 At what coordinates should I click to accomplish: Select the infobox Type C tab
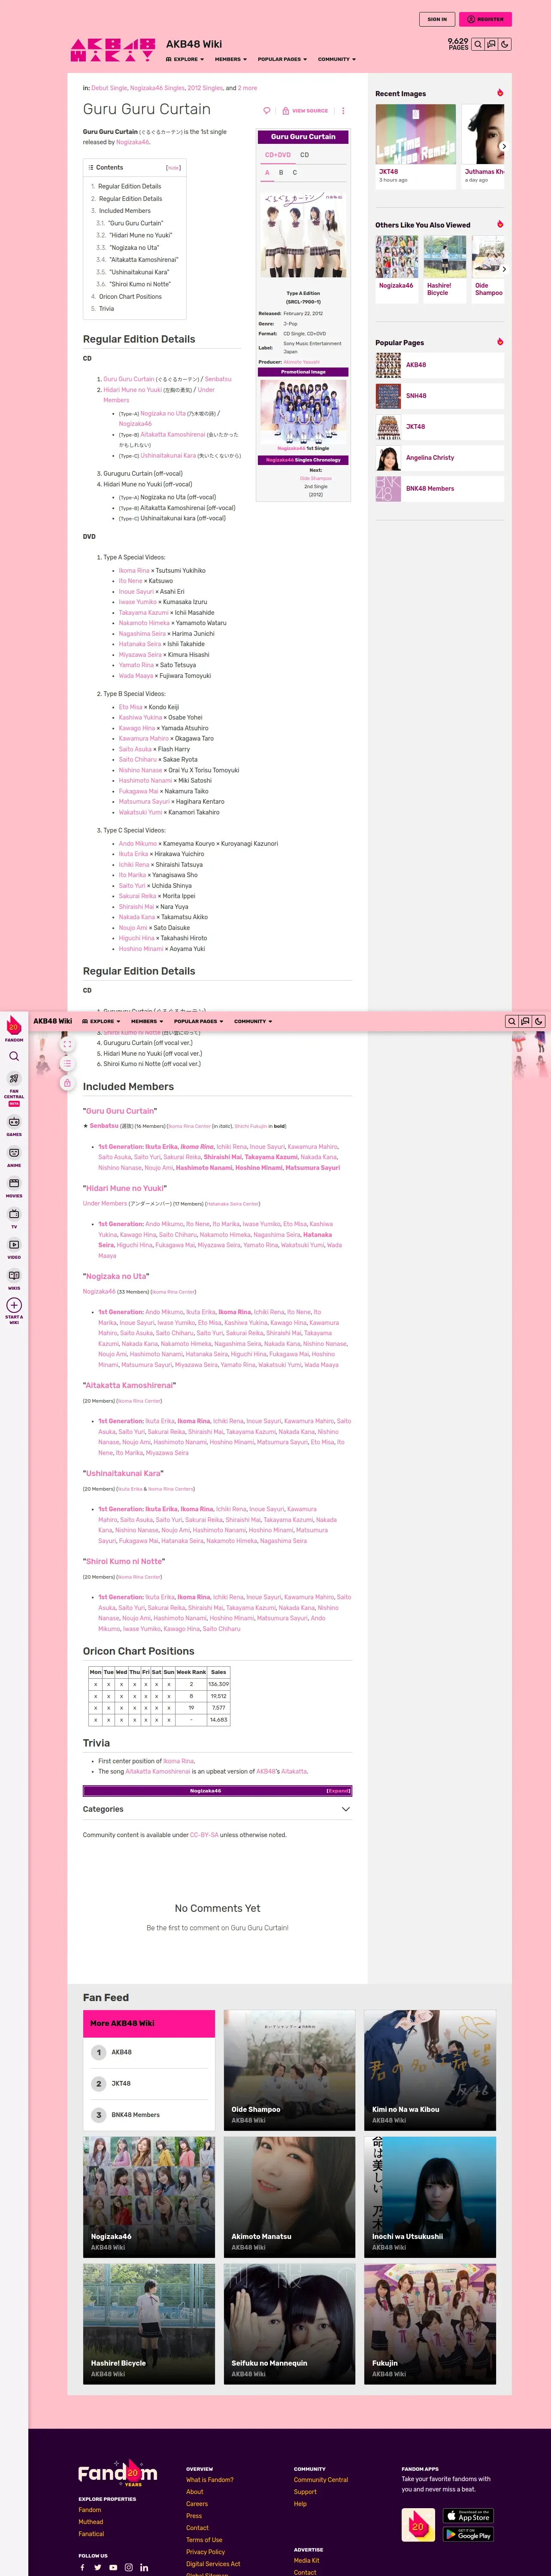pos(295,172)
